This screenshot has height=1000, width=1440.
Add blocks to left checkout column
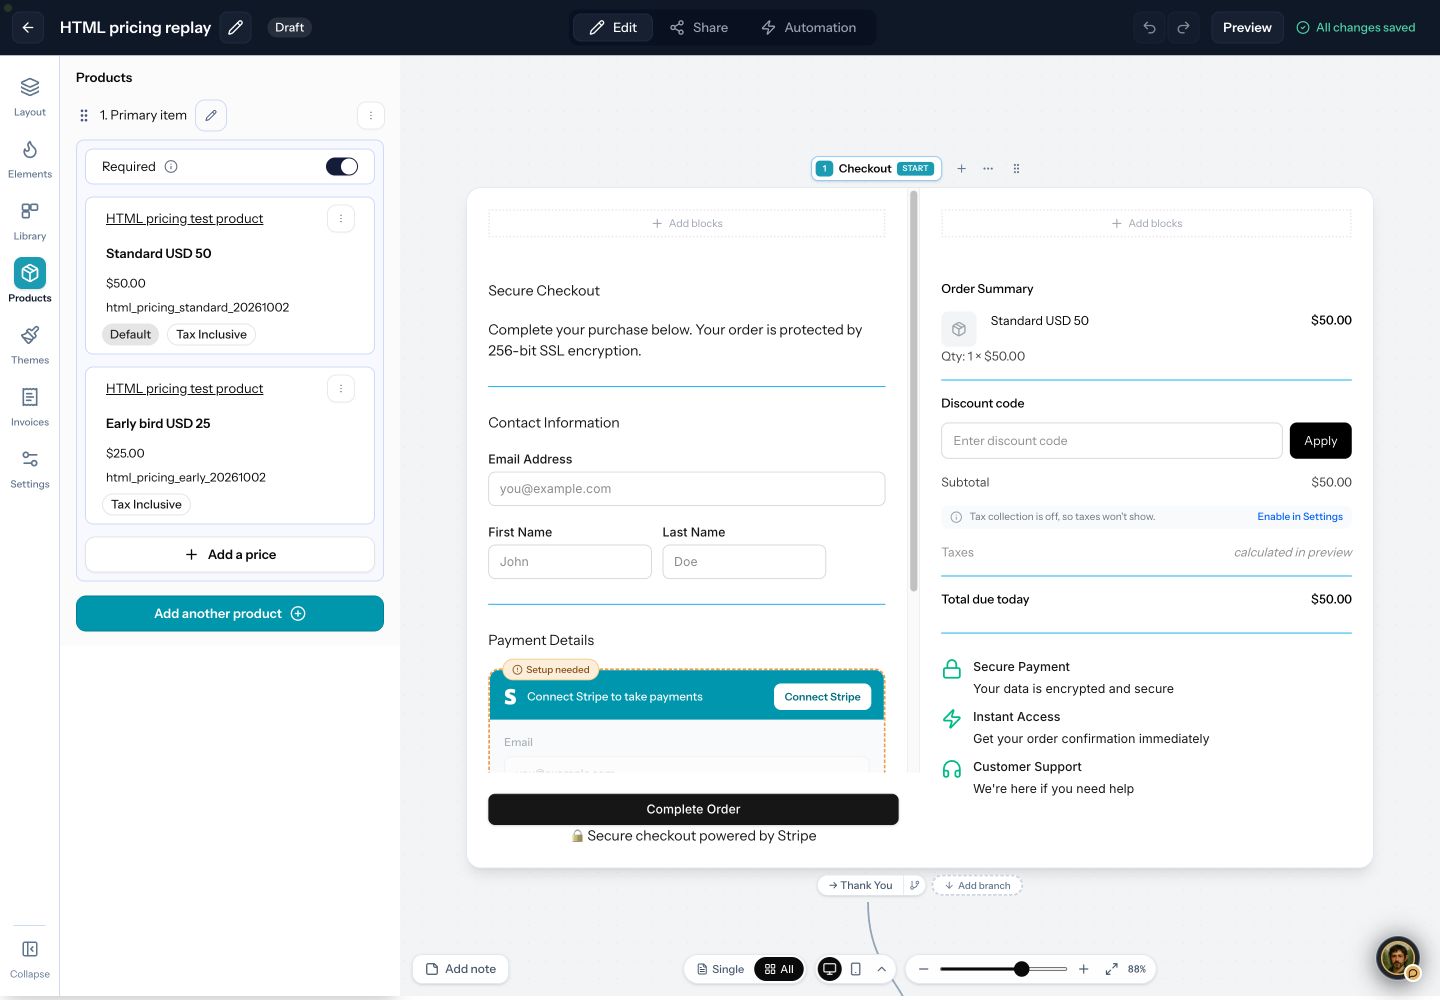click(686, 223)
